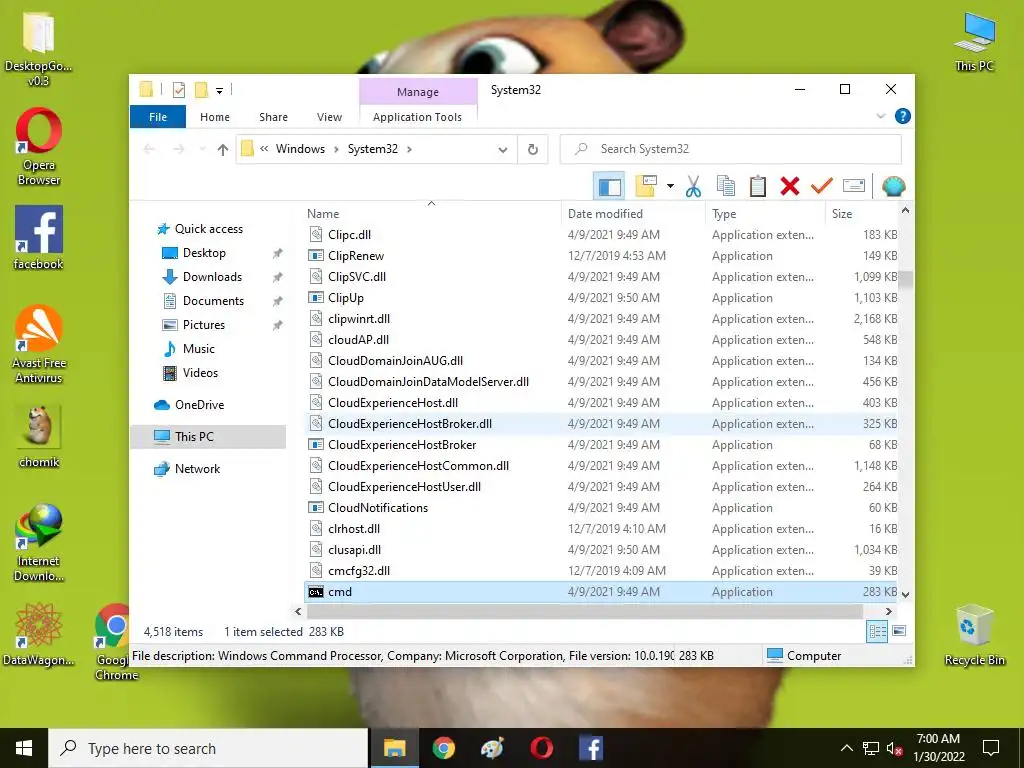This screenshot has height=768, width=1024.
Task: Select OneDrive in the navigation pane
Action: 199,405
